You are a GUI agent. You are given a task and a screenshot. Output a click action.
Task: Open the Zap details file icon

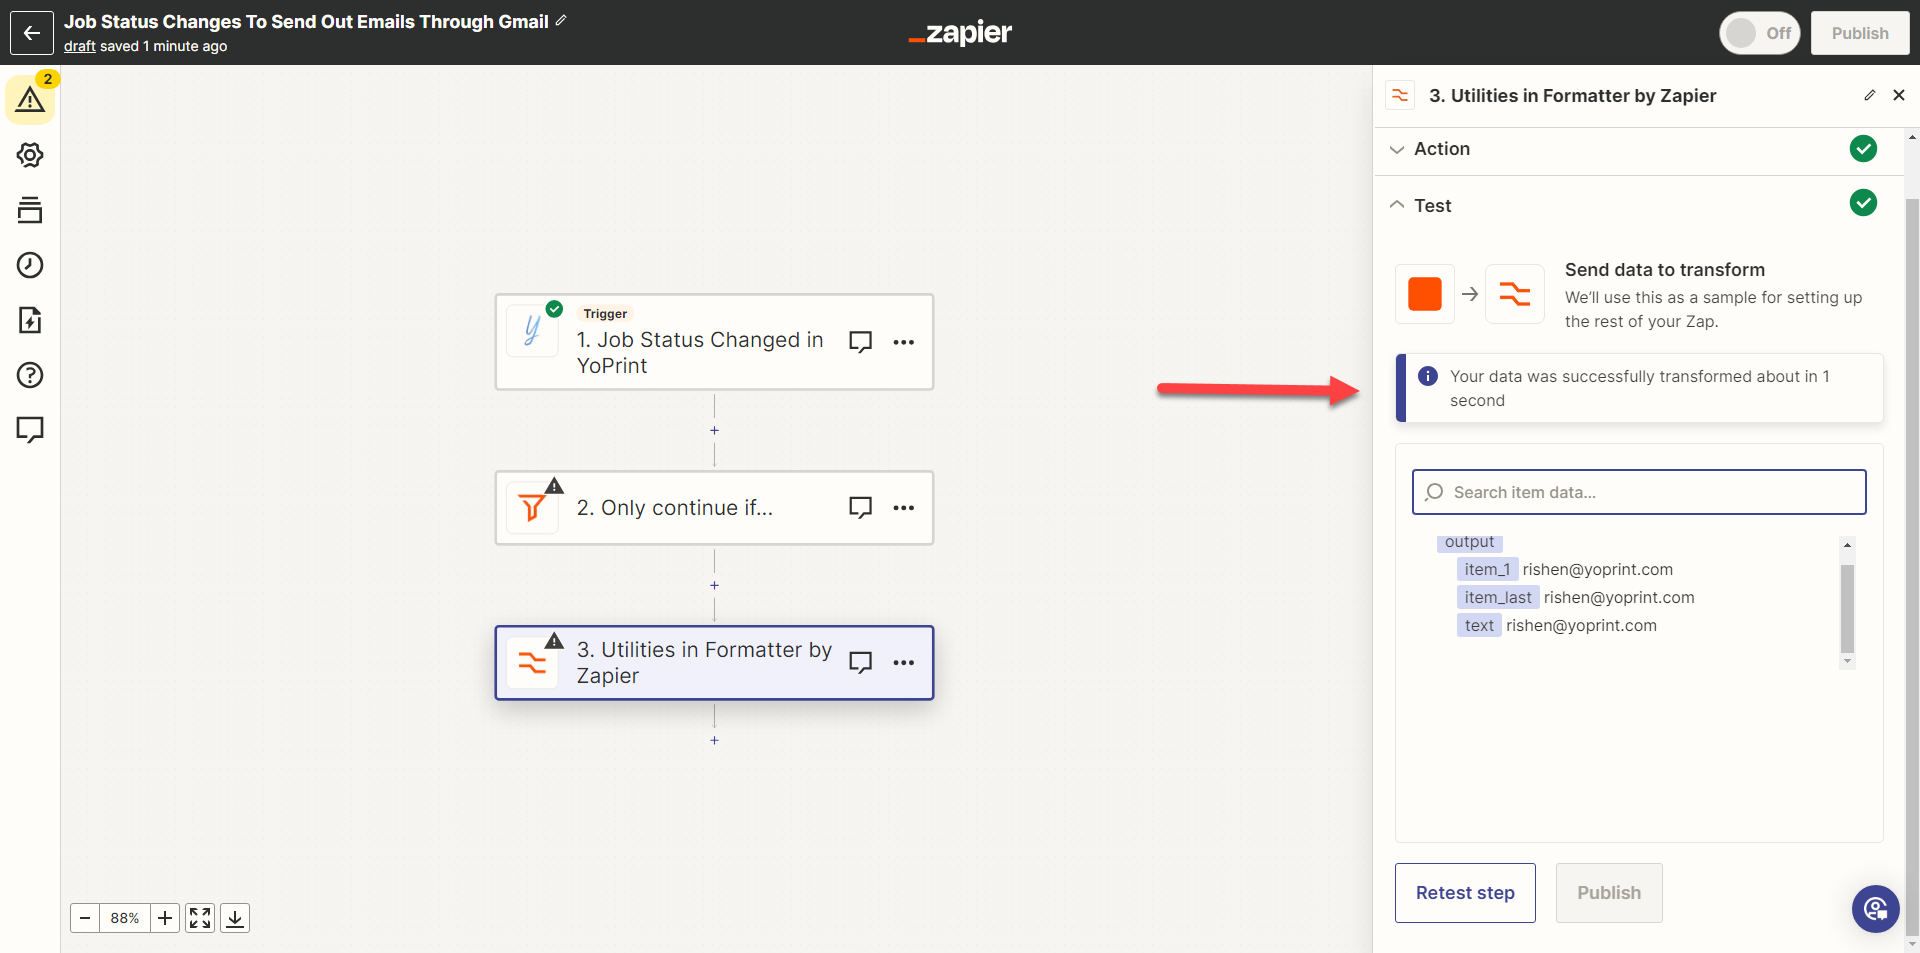point(30,320)
